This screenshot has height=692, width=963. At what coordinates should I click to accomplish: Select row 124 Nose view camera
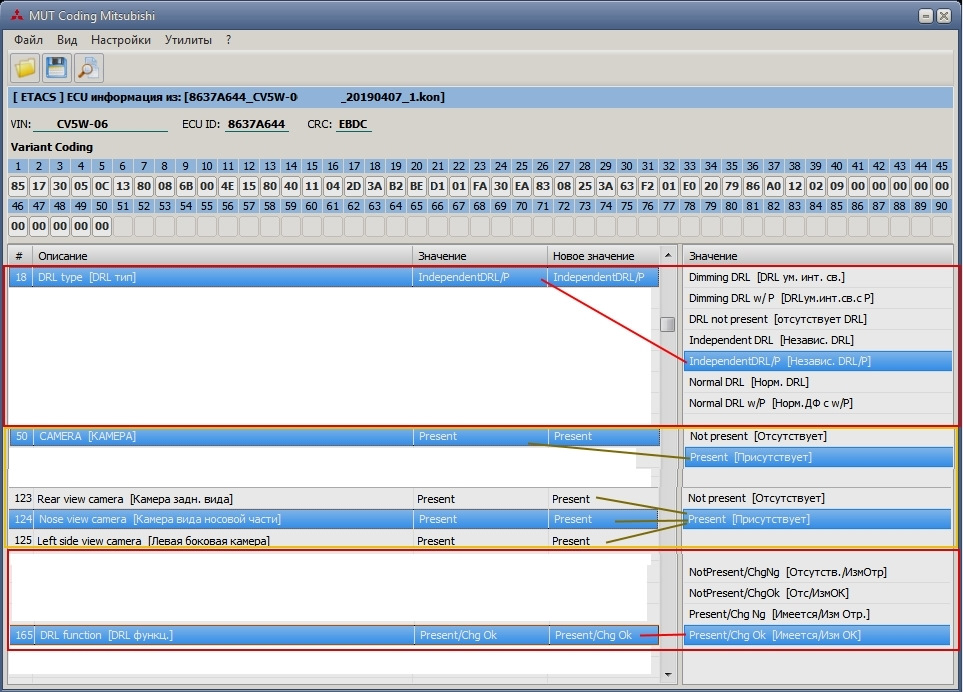[333, 519]
